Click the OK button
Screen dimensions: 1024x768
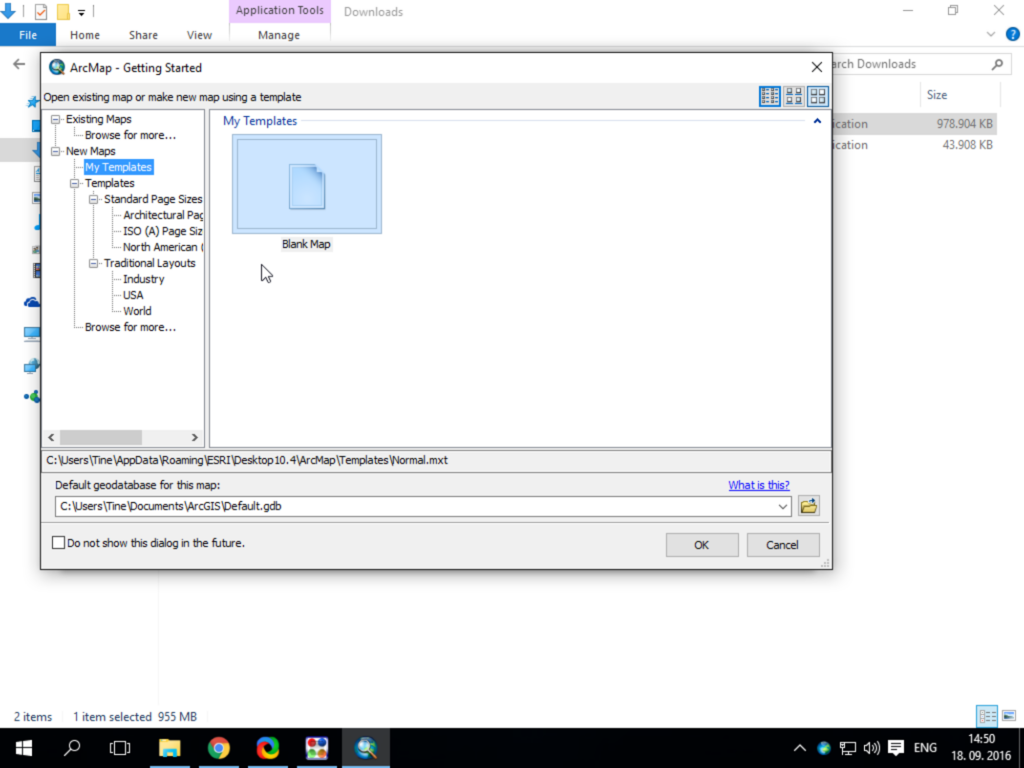pos(702,545)
